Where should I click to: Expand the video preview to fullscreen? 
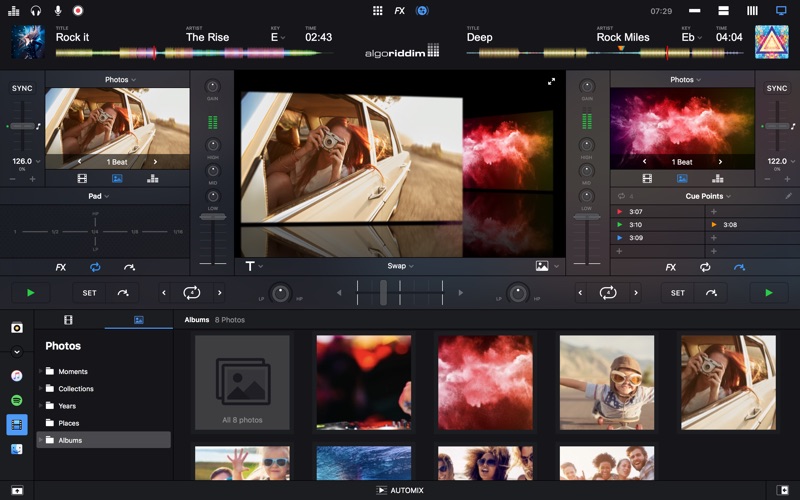click(551, 82)
